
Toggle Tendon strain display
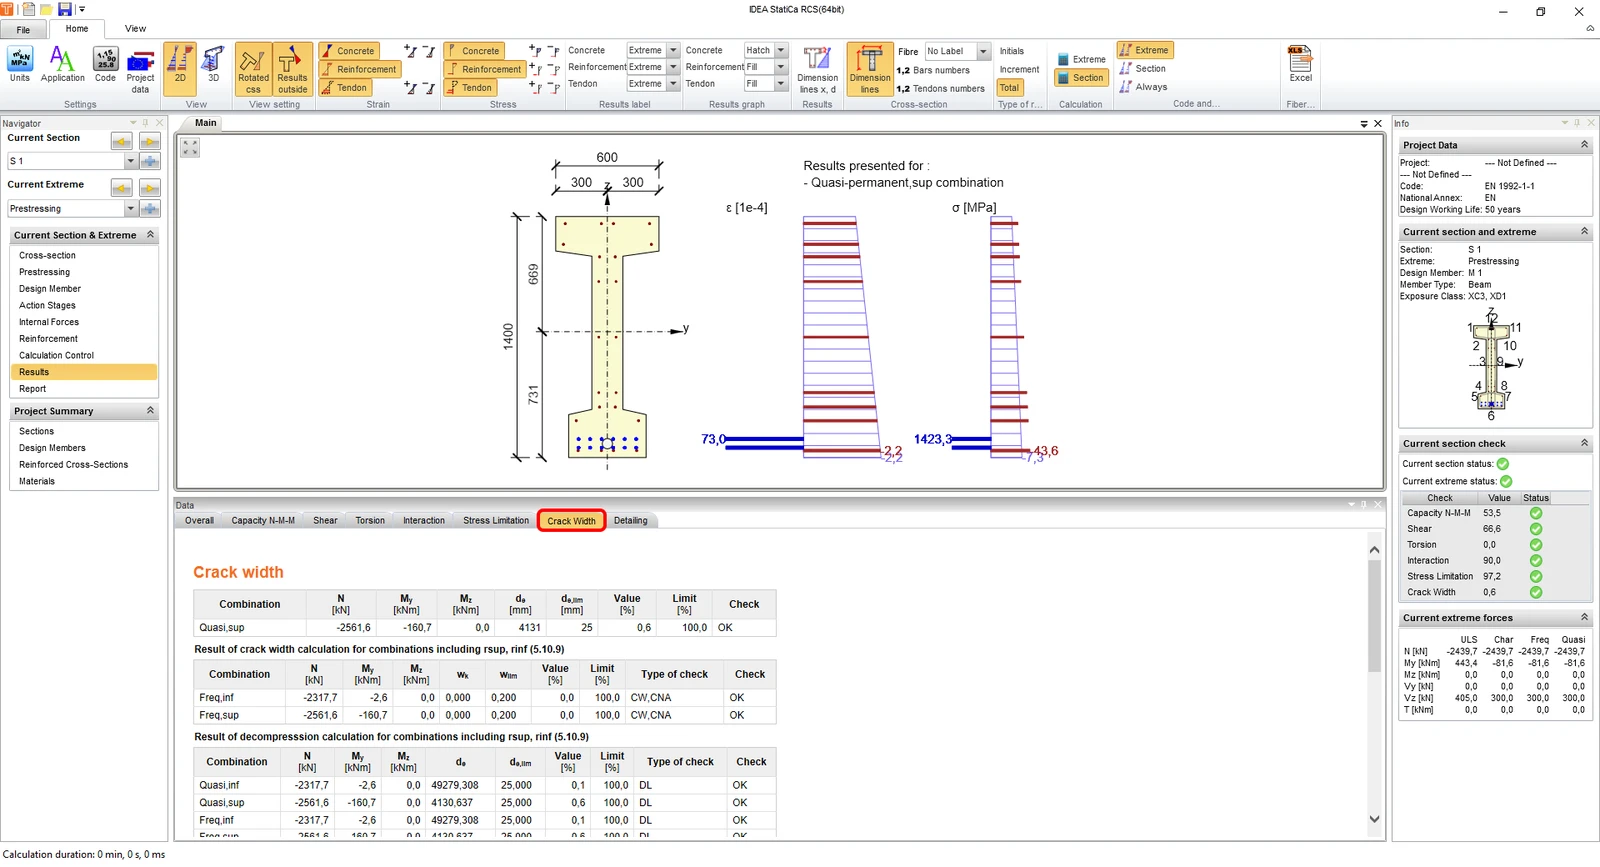tap(344, 87)
